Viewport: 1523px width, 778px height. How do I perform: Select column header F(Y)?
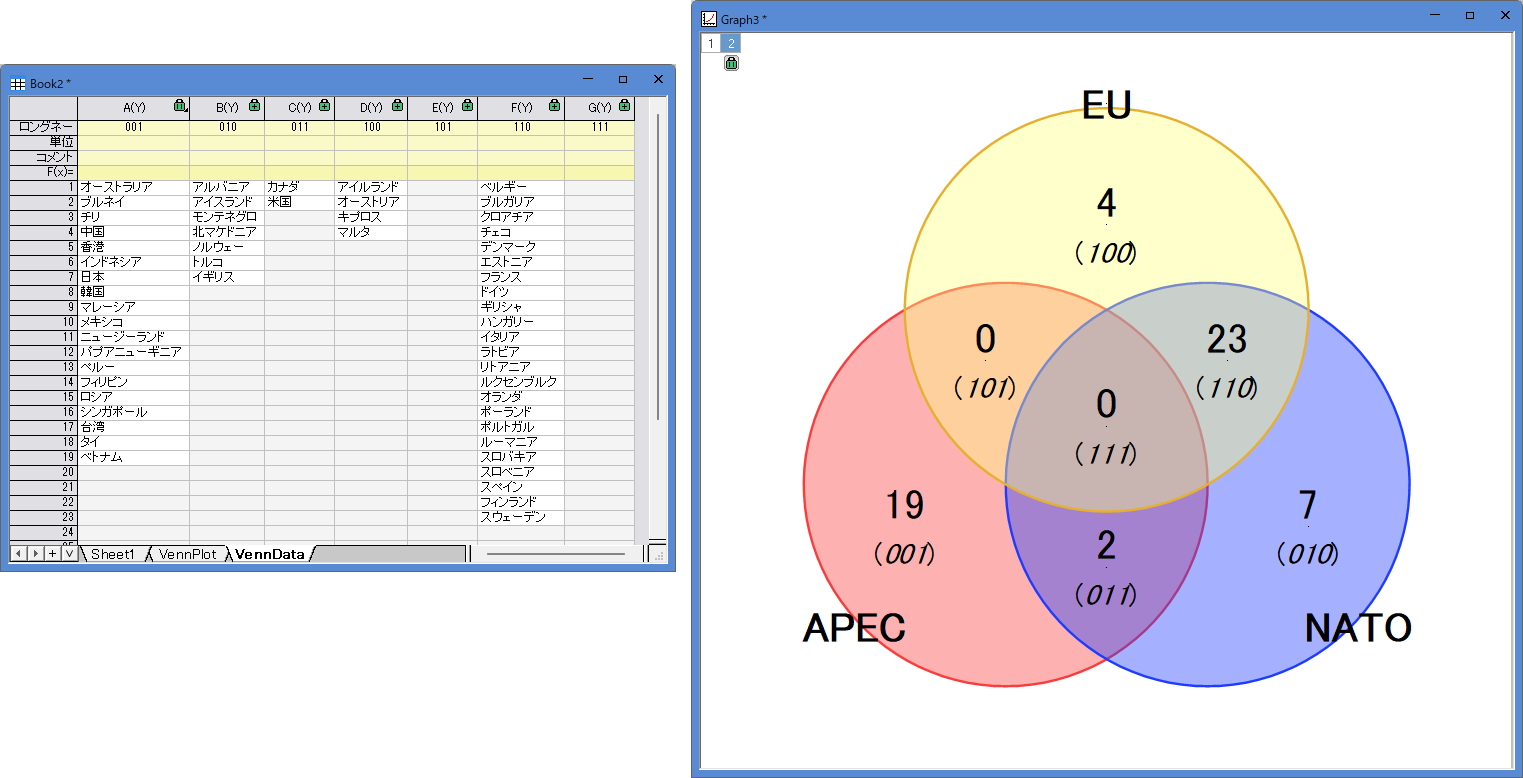[x=521, y=107]
